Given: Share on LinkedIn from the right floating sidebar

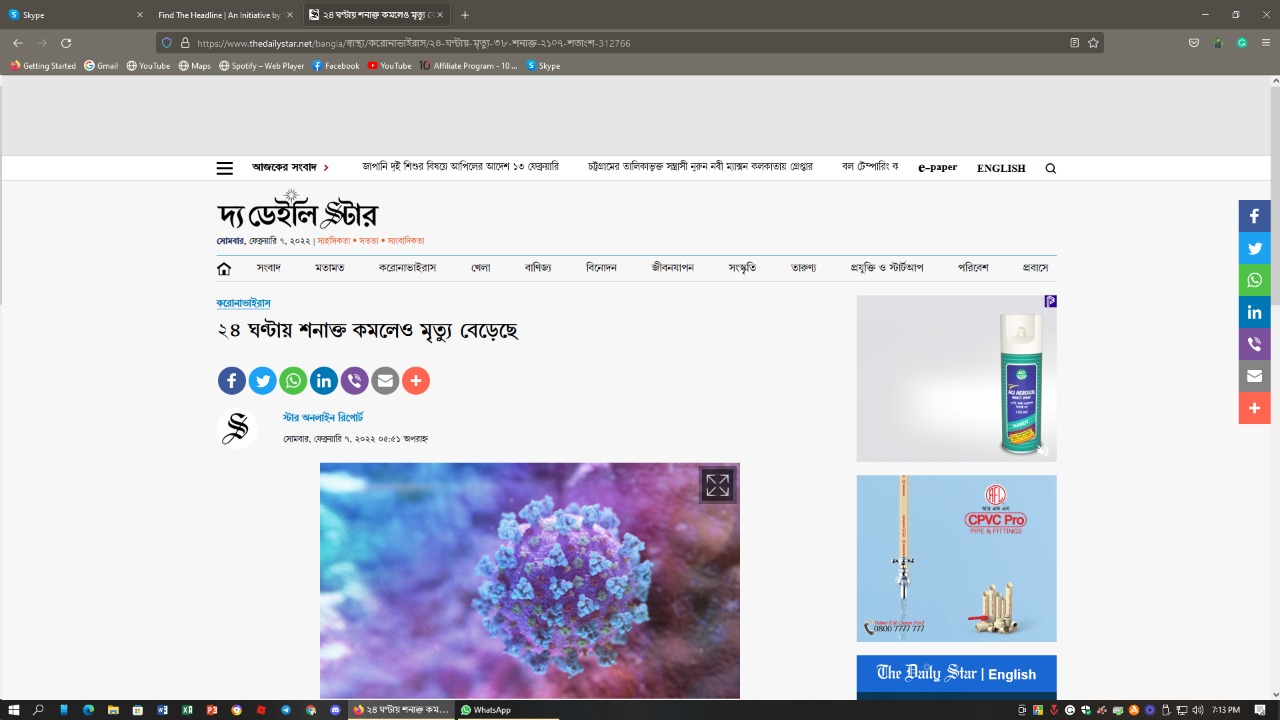Looking at the screenshot, I should [x=1254, y=312].
